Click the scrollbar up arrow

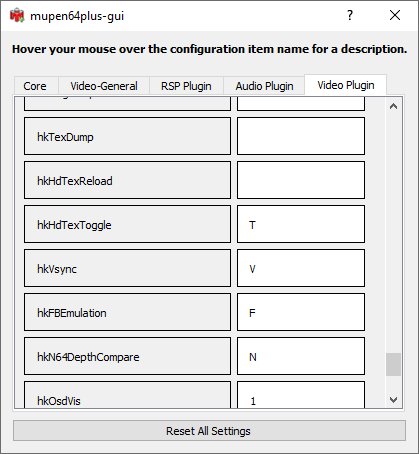(393, 106)
